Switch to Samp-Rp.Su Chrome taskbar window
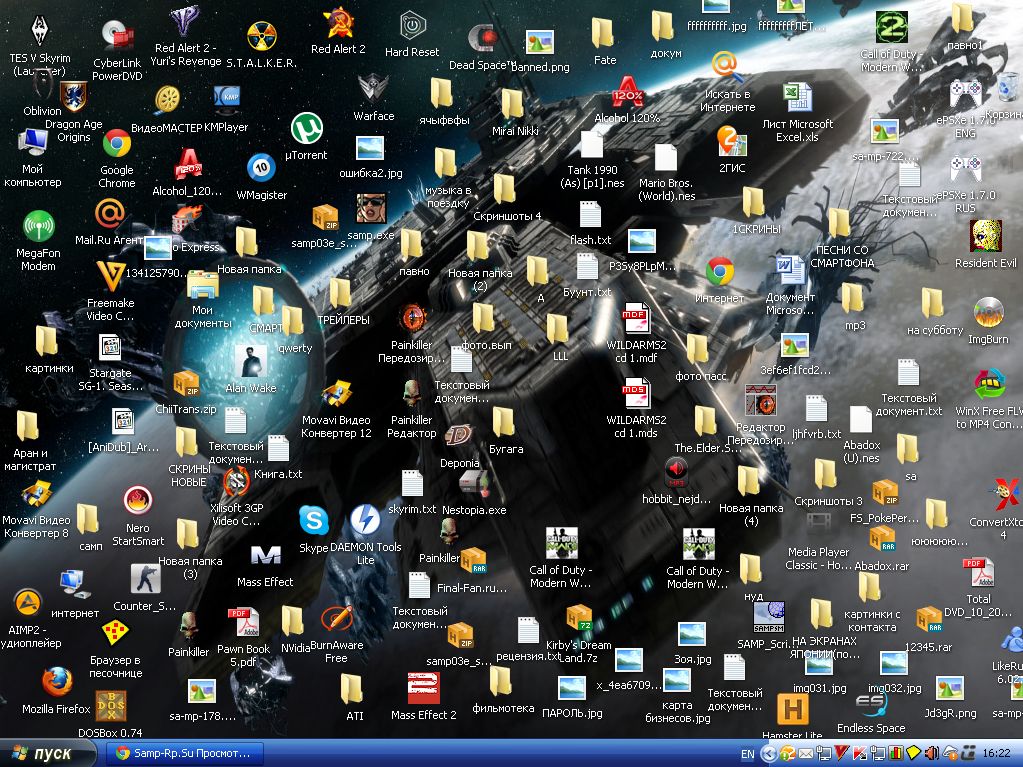 pos(184,753)
